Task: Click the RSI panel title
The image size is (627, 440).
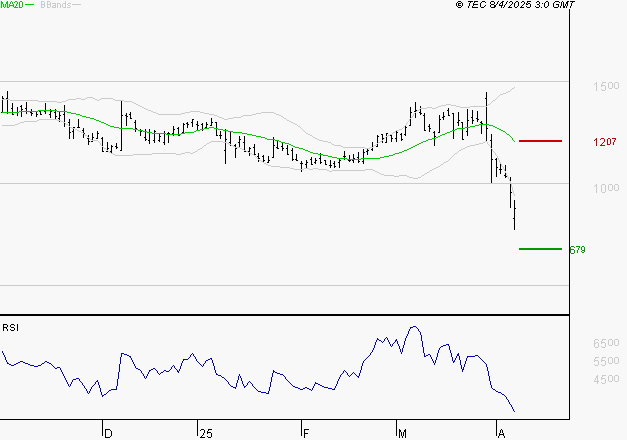Action: [x=11, y=327]
